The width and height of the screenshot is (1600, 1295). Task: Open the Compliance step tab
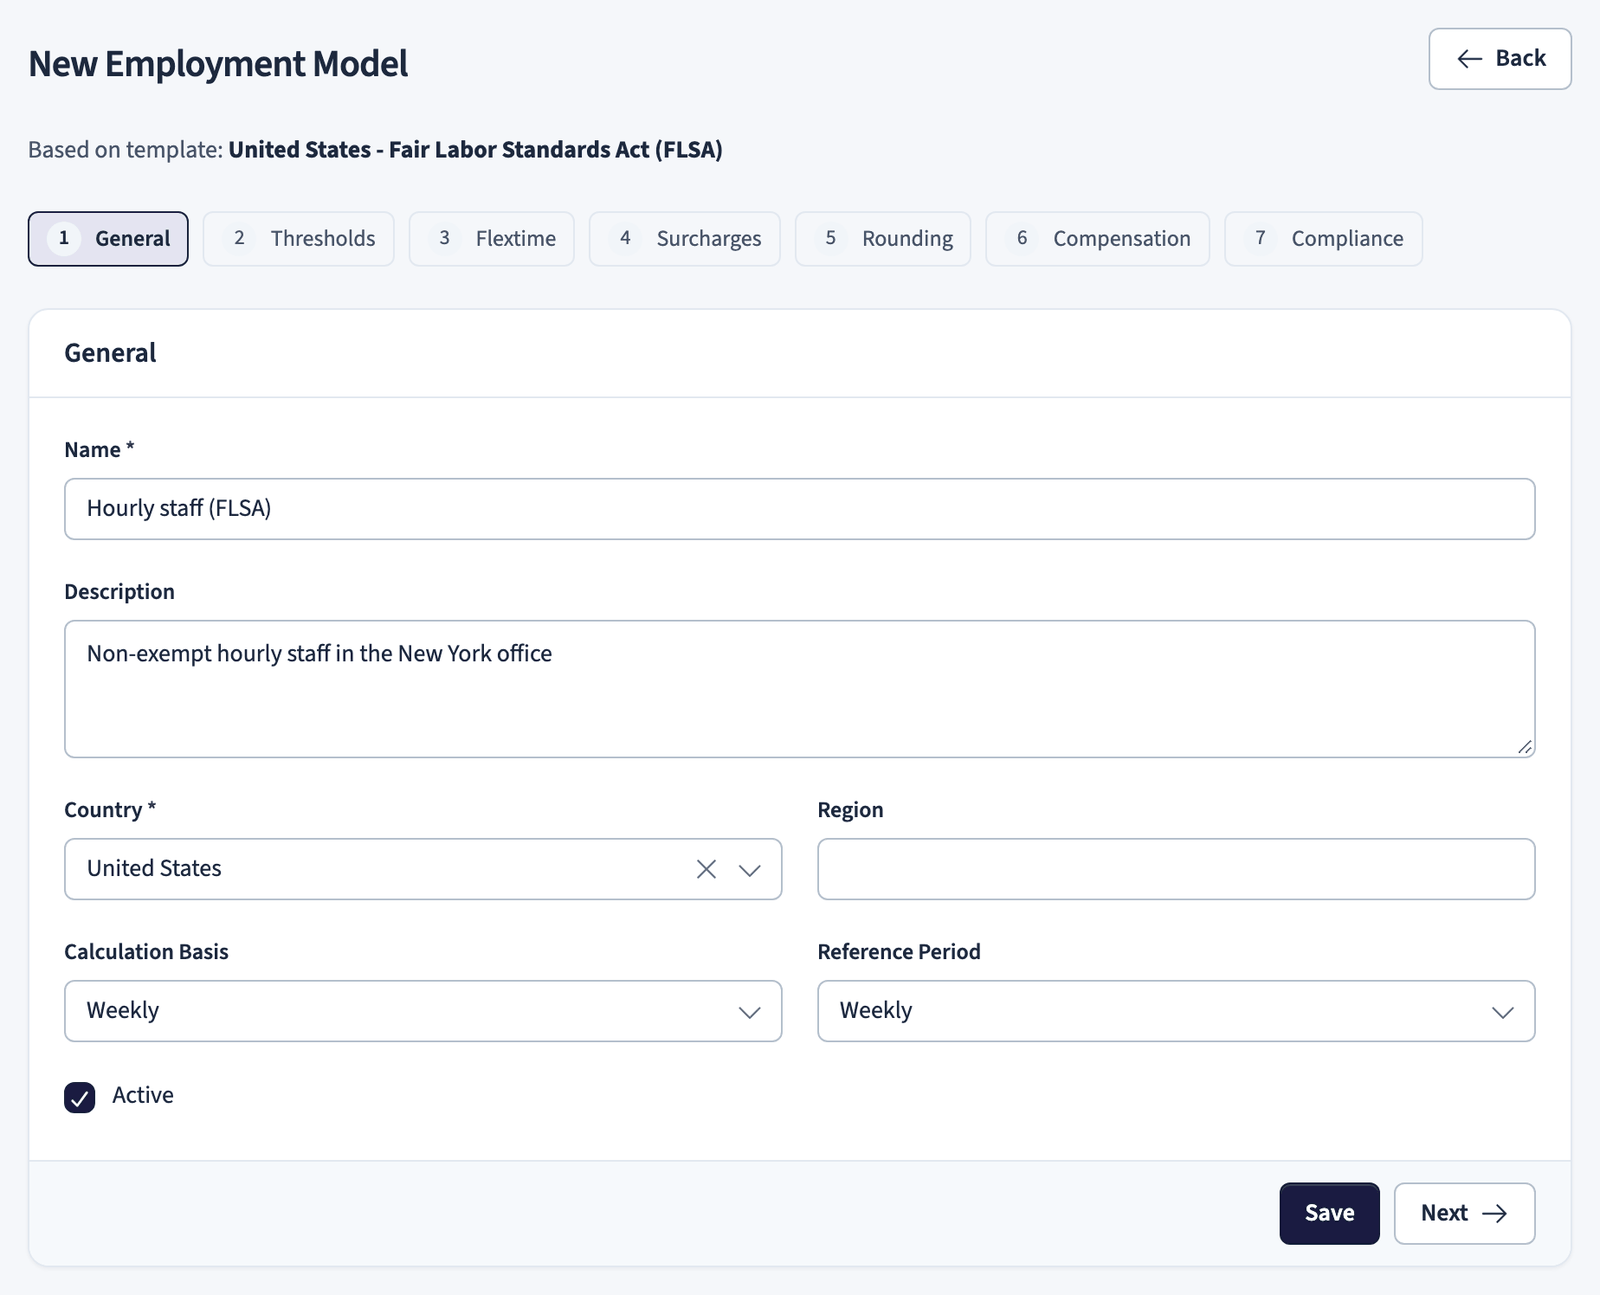click(1324, 239)
